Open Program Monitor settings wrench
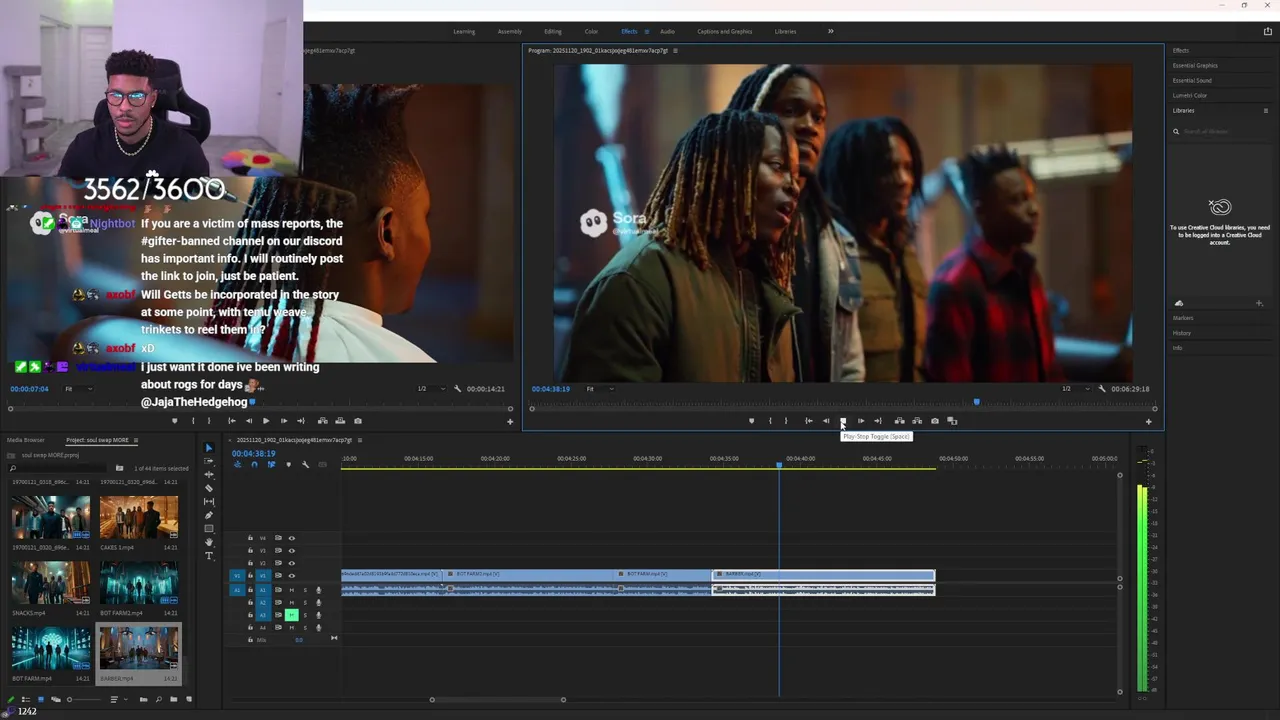 click(x=1102, y=389)
